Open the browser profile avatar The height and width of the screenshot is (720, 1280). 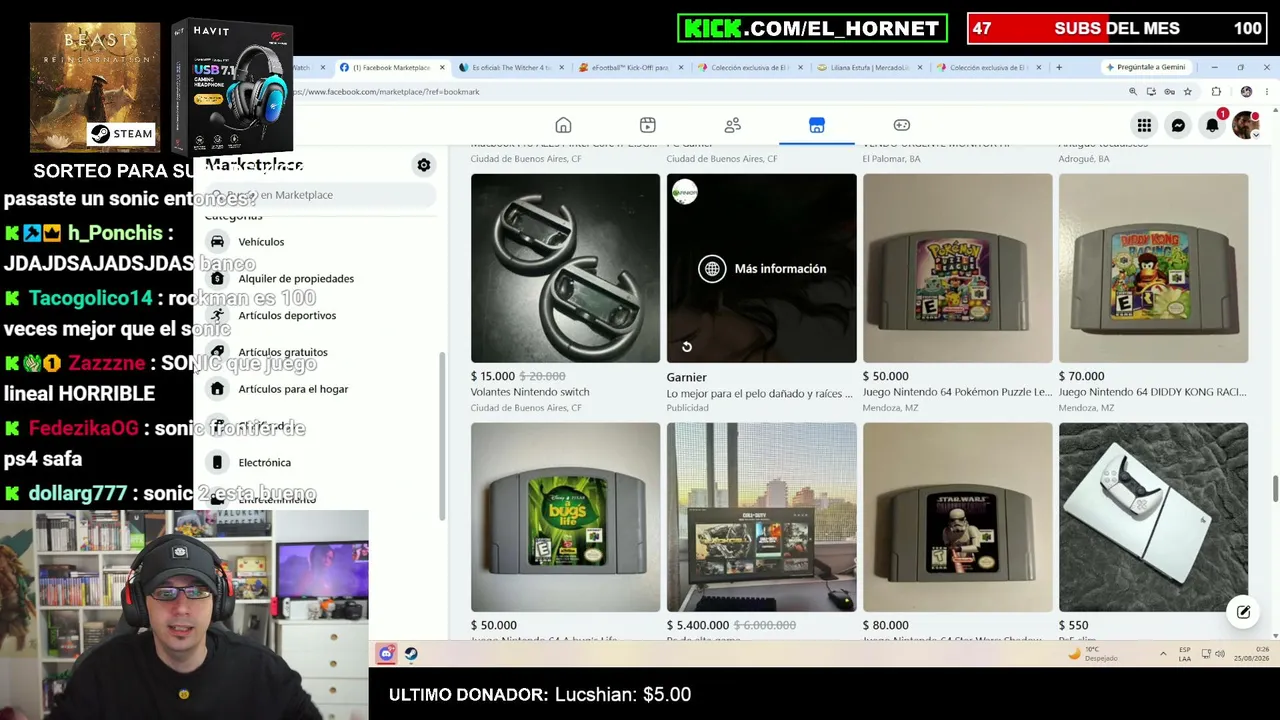1246,92
